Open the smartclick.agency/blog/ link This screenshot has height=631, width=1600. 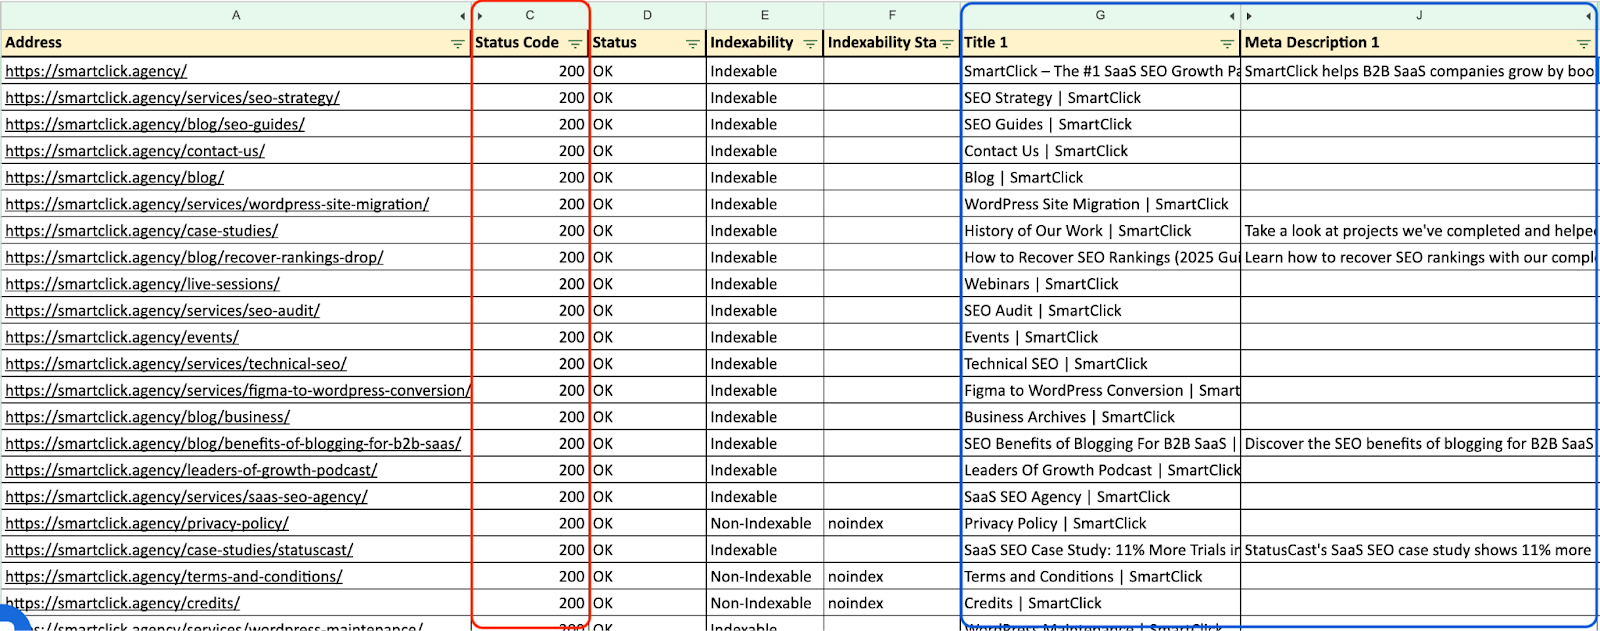[114, 177]
